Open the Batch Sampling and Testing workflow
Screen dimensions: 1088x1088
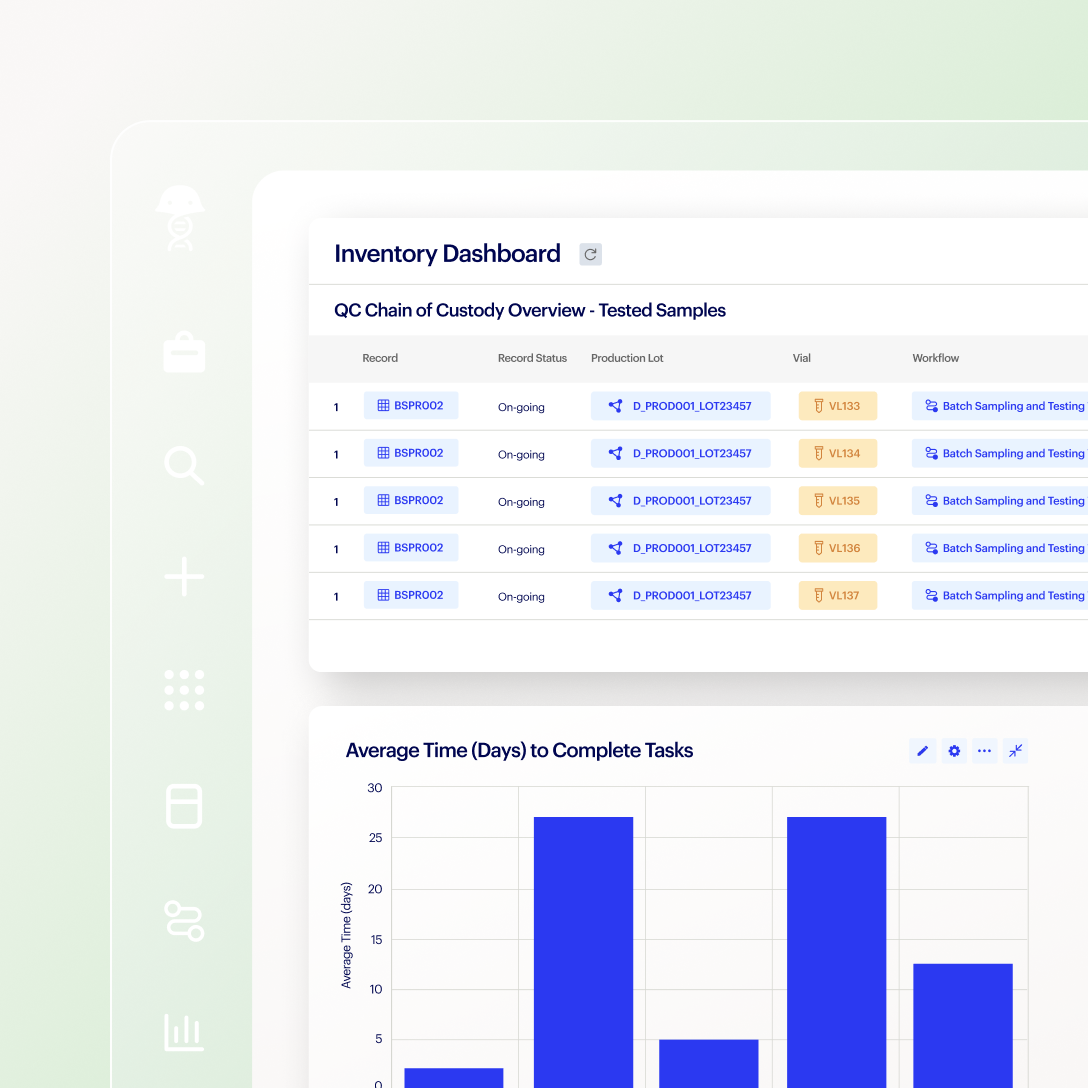(x=1000, y=406)
